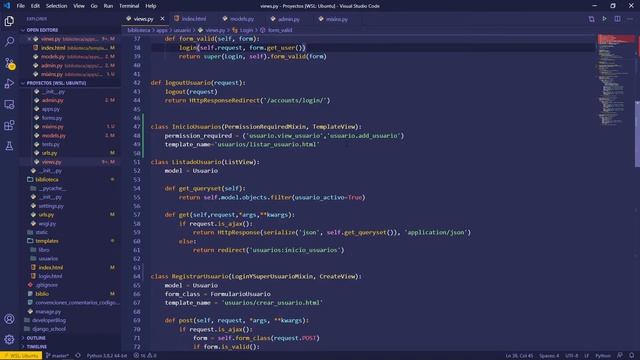Click the editor vertical scrollbar thumb
The height and width of the screenshot is (360, 640).
click(637, 134)
